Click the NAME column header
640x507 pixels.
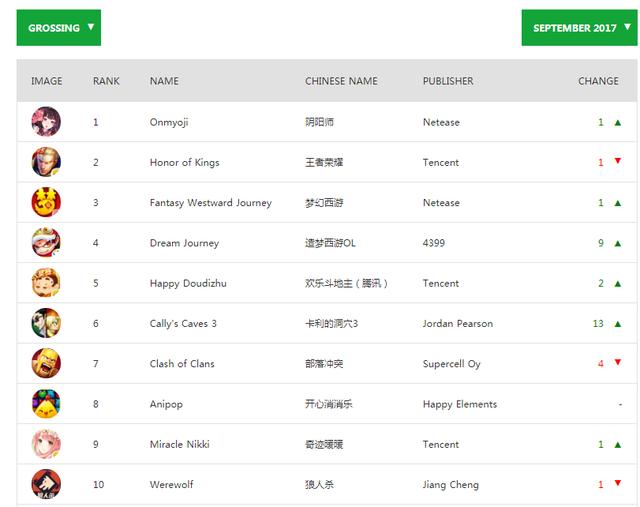pyautogui.click(x=164, y=81)
